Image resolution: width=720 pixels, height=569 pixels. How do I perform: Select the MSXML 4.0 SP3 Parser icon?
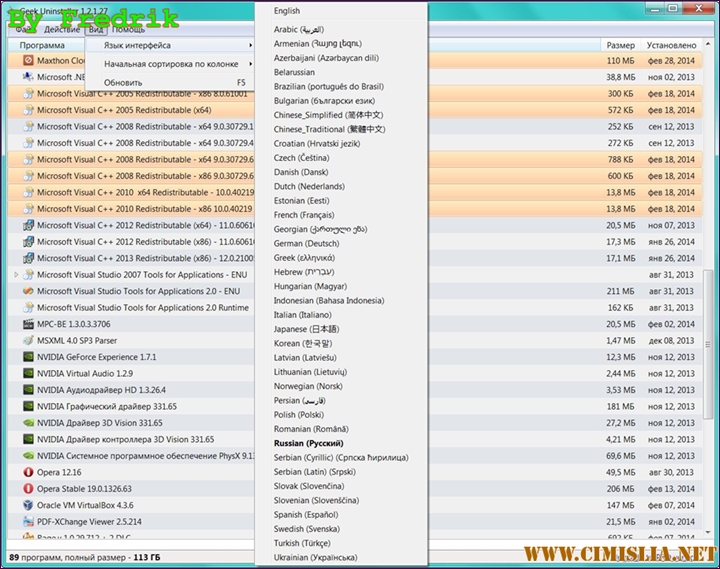click(27, 341)
